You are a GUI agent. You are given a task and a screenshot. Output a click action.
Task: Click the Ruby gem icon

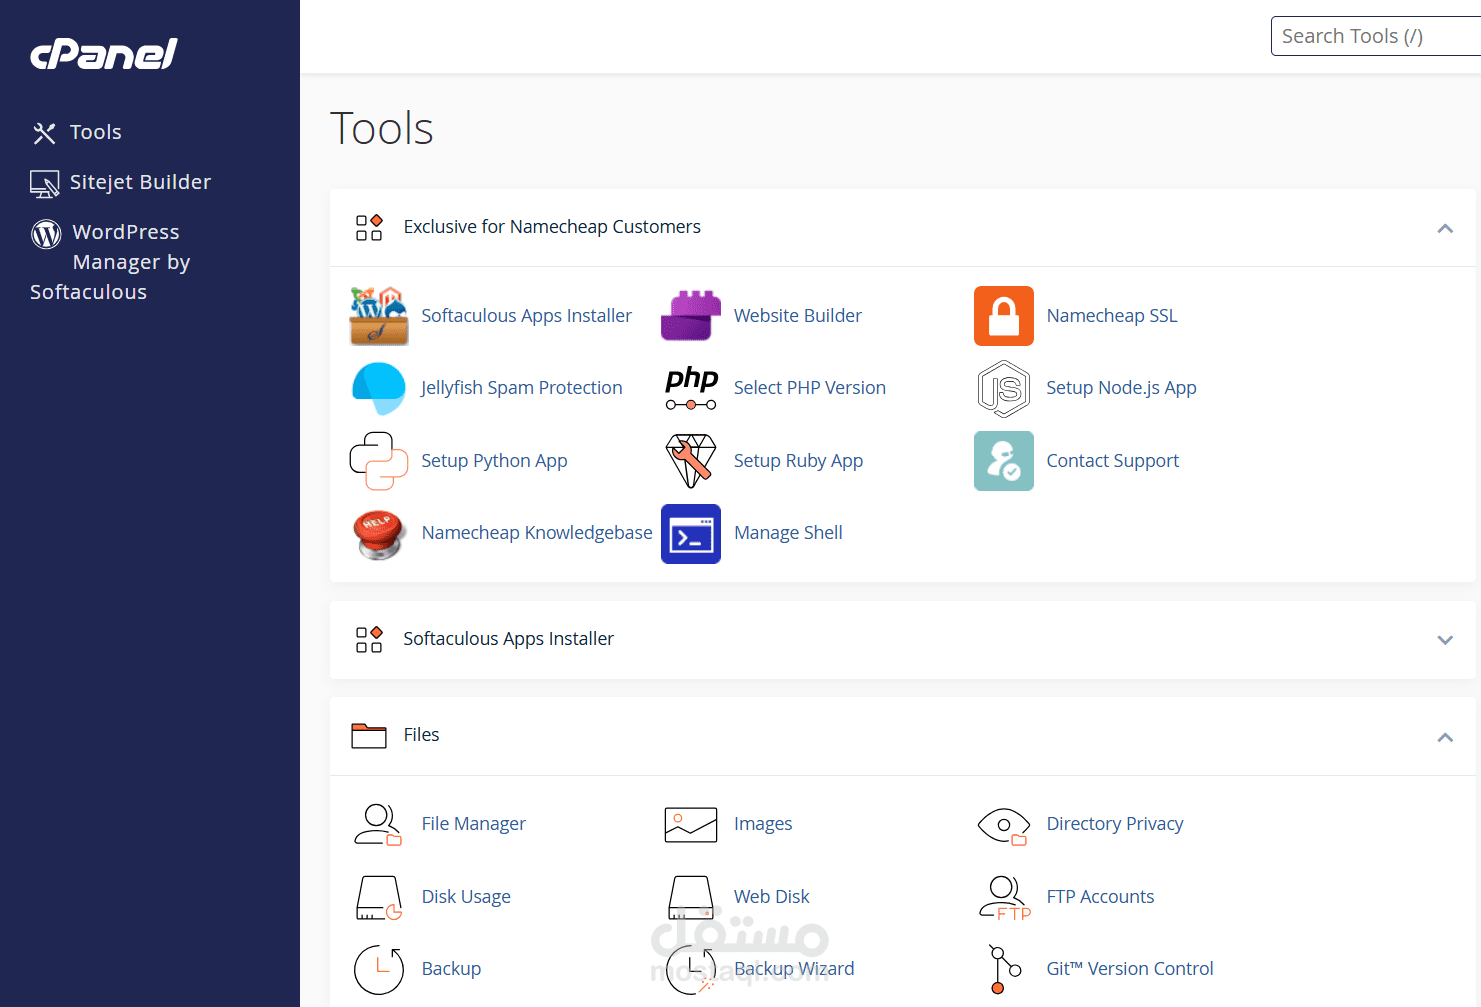[691, 461]
